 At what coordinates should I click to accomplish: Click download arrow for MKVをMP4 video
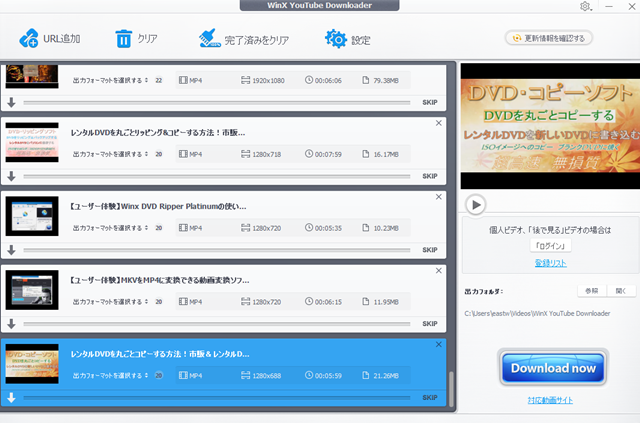pos(11,324)
